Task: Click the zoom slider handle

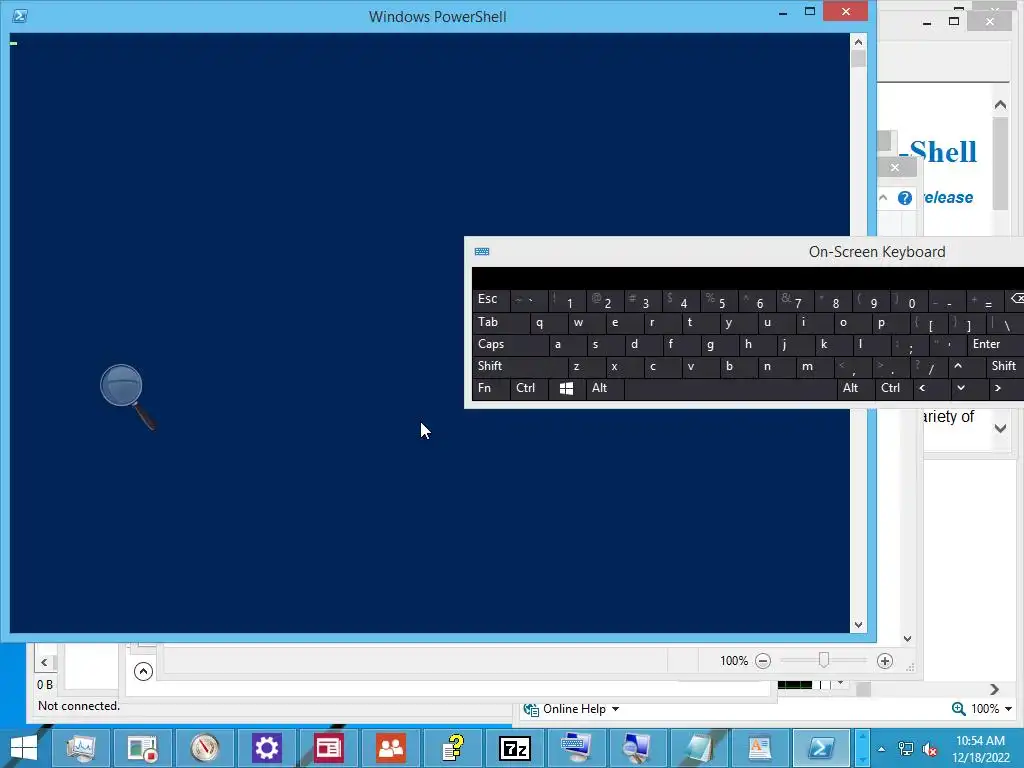Action: coord(824,660)
